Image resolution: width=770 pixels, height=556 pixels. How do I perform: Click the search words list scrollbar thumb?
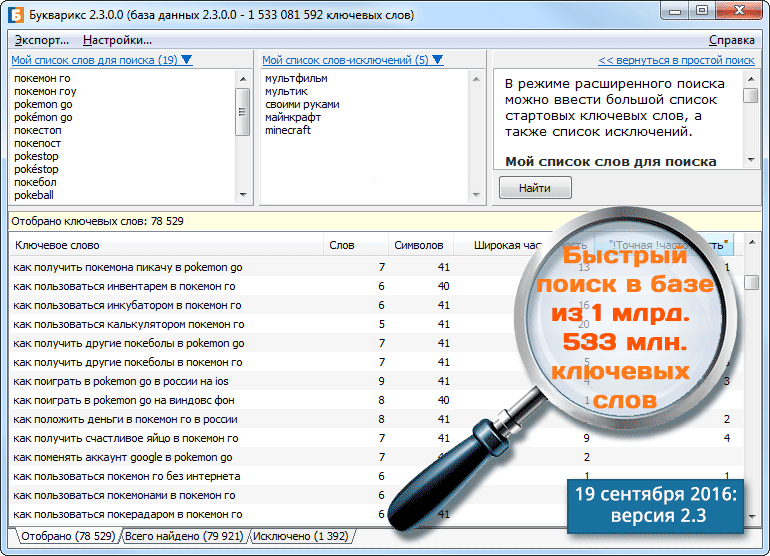(243, 111)
